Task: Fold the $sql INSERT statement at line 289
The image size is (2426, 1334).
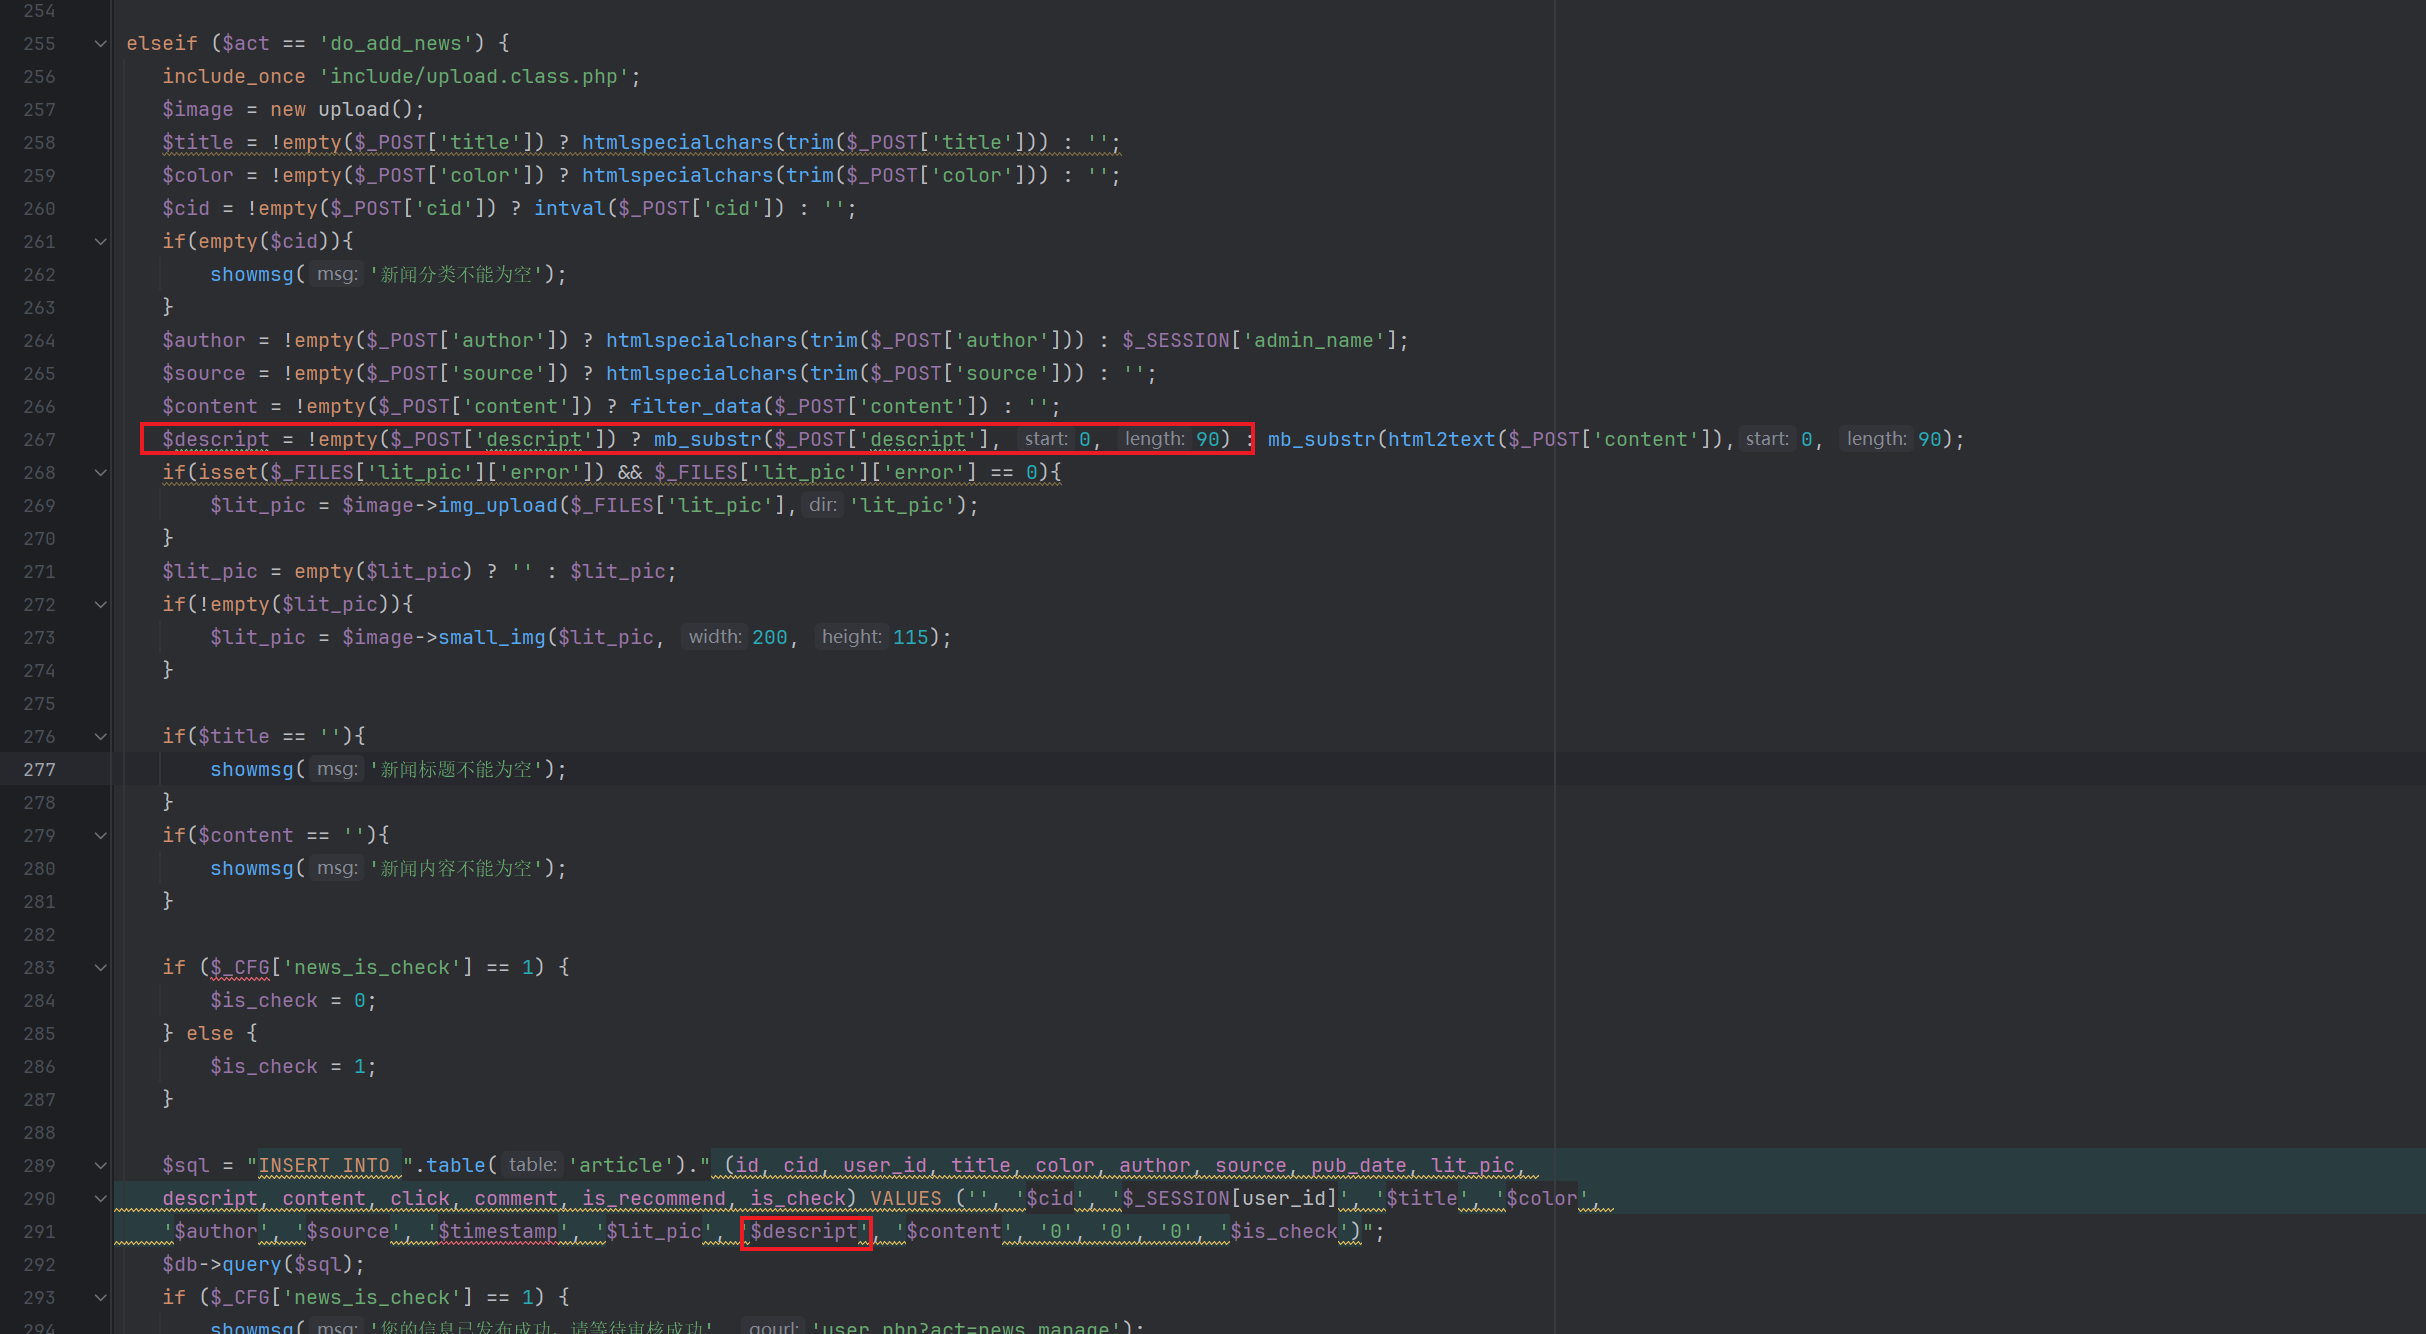Action: point(100,1165)
